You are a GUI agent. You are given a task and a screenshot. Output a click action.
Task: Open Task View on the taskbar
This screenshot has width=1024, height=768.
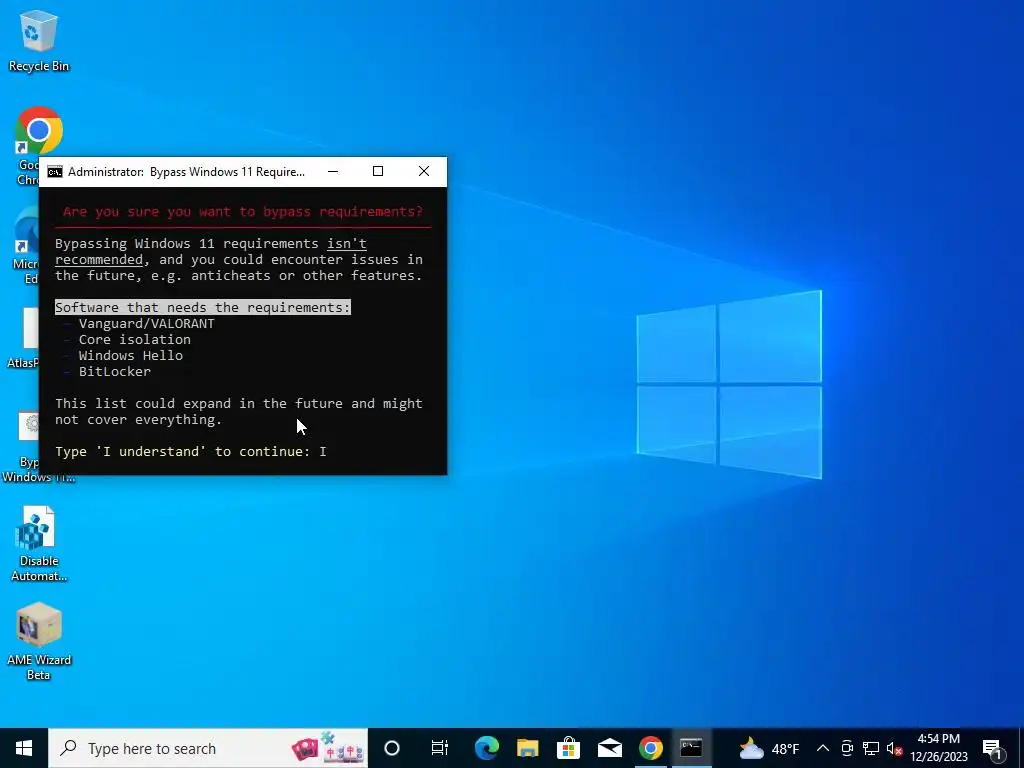tap(440, 748)
